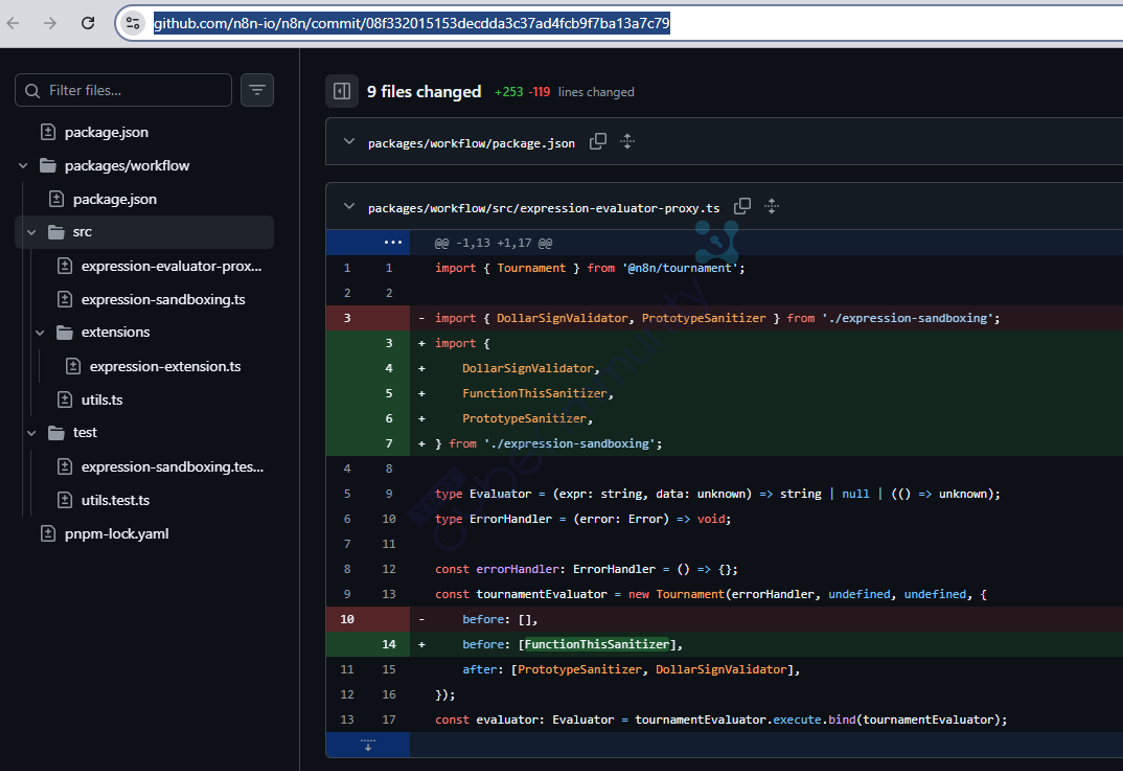Open site information icon in address bar
Screen dimensions: 1123x771
click(132, 23)
